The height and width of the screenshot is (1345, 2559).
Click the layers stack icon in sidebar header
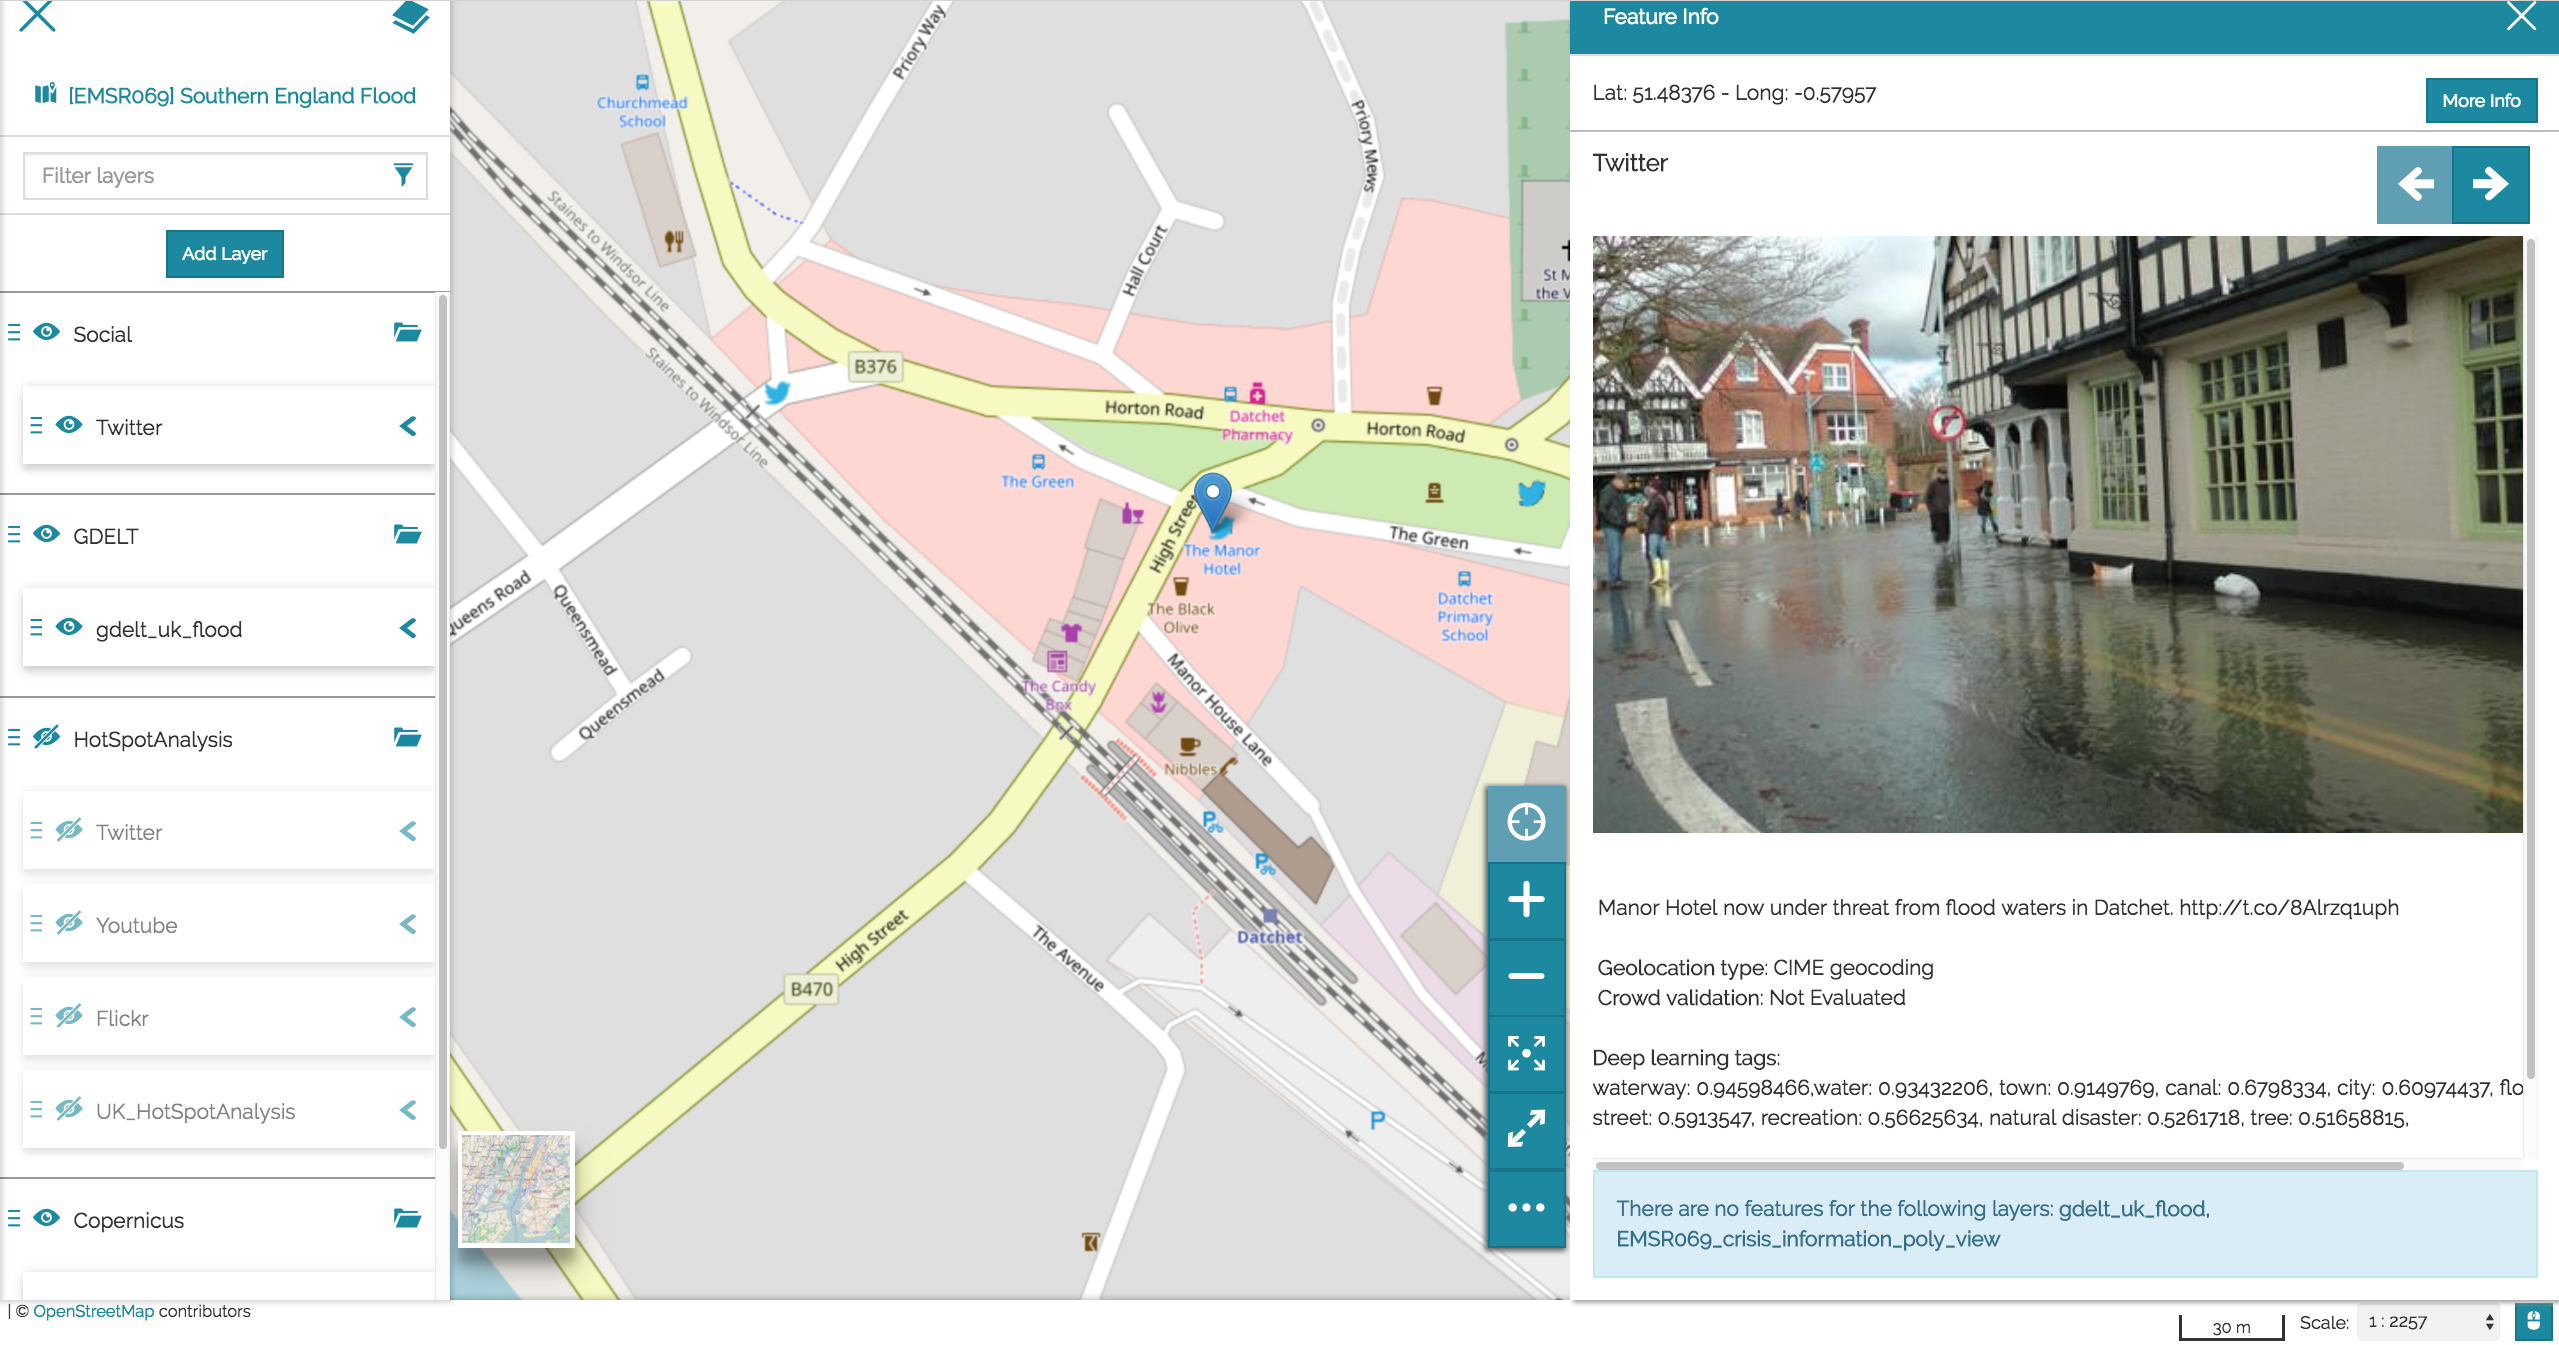(410, 16)
